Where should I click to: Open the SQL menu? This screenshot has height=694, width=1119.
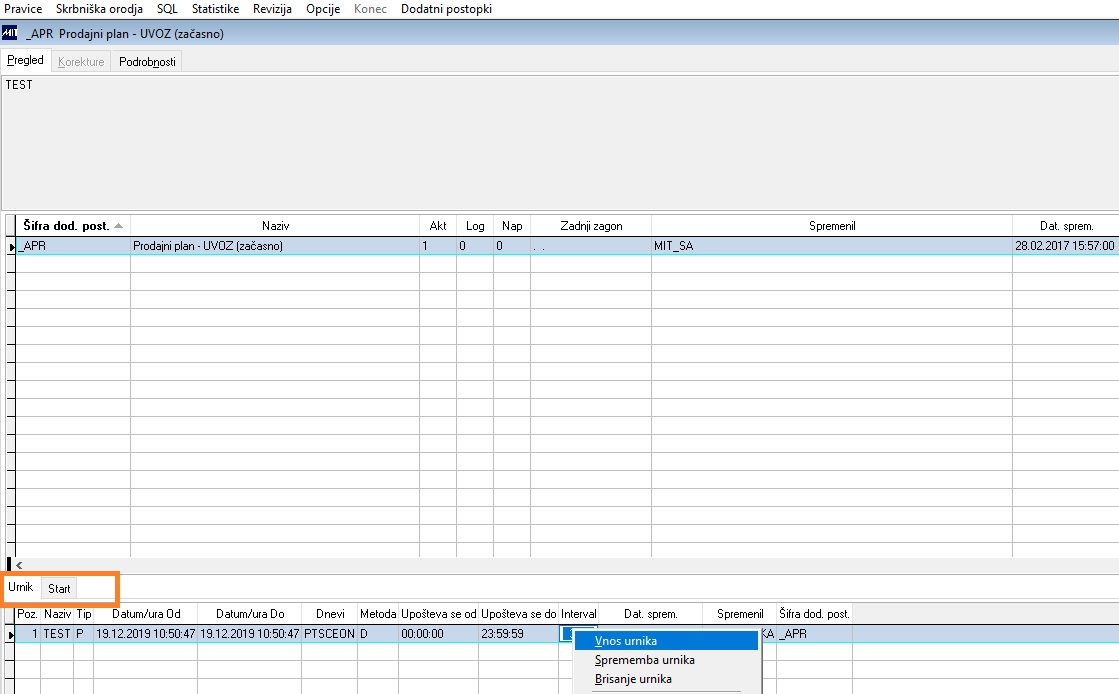click(167, 9)
